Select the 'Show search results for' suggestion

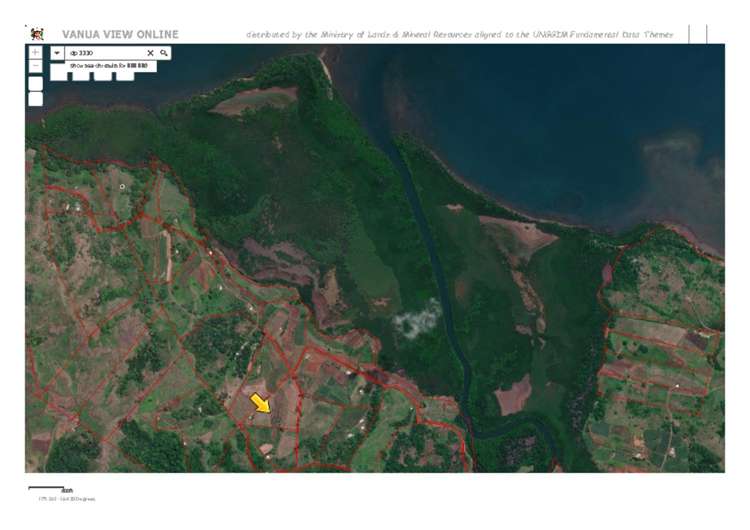point(111,66)
